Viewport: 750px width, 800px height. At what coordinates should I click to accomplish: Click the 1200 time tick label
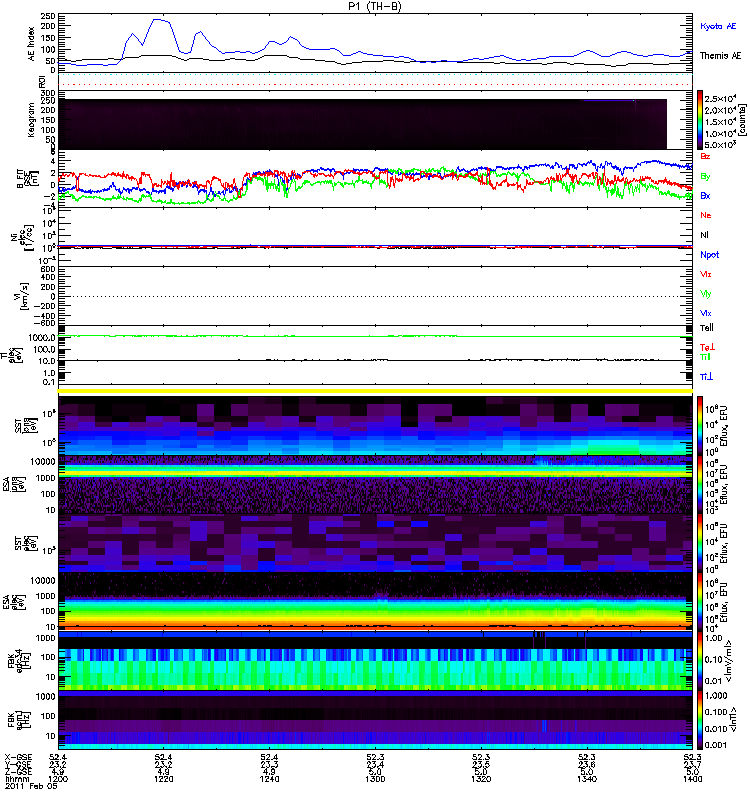(x=60, y=787)
